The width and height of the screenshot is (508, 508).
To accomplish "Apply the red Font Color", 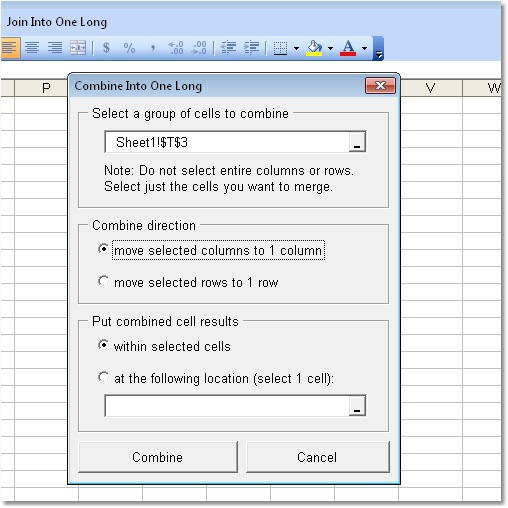I will pos(348,48).
